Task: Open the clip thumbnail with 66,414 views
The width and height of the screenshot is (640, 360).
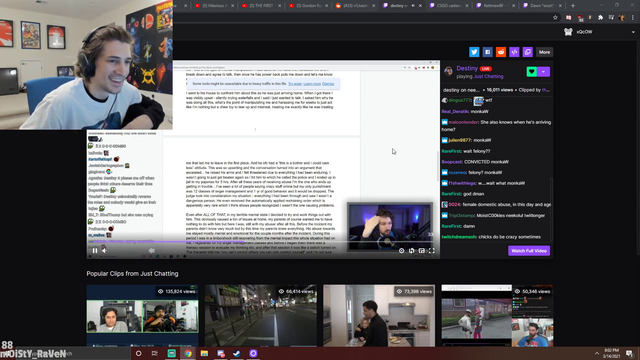Action: pyautogui.click(x=261, y=316)
